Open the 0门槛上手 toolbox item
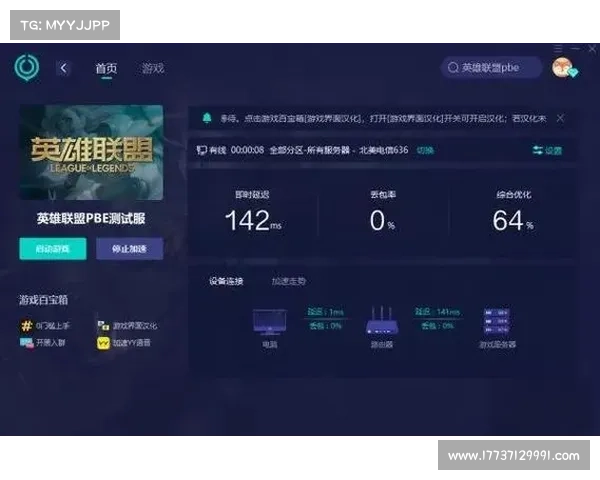600x480 pixels. coord(48,326)
